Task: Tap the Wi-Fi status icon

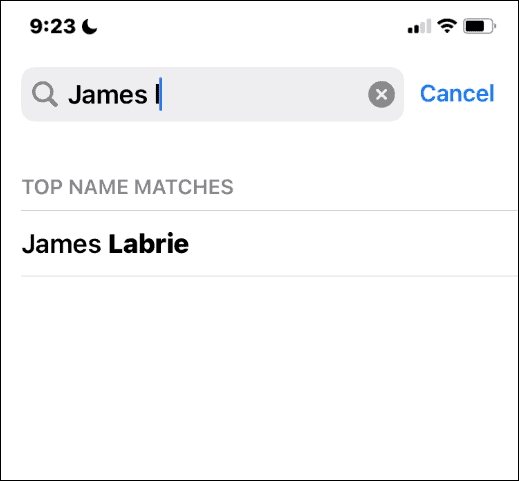Action: (447, 26)
